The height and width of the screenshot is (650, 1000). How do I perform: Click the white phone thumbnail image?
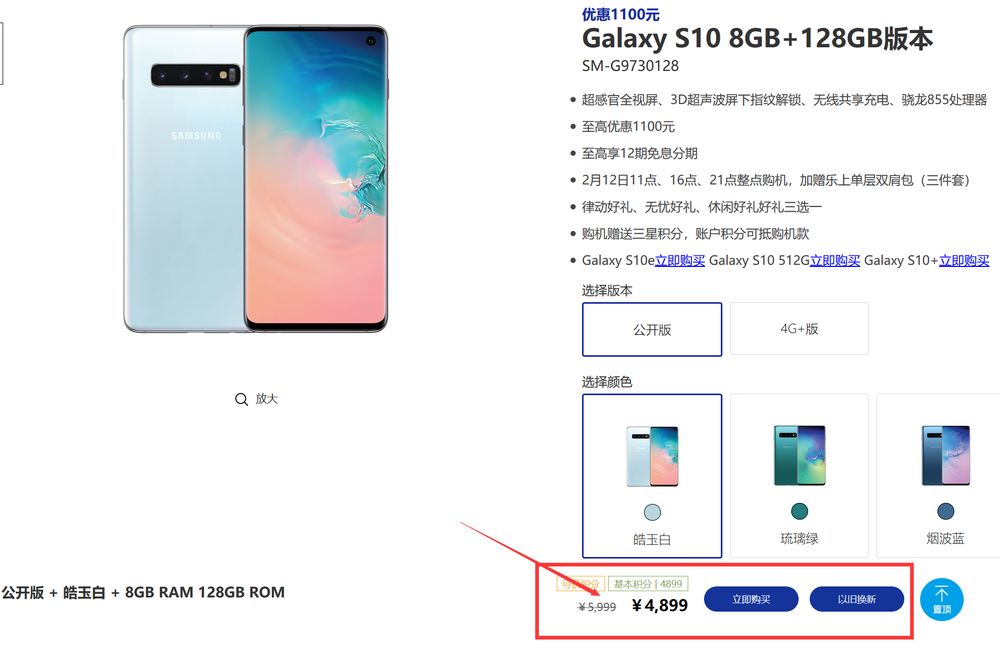pos(652,457)
